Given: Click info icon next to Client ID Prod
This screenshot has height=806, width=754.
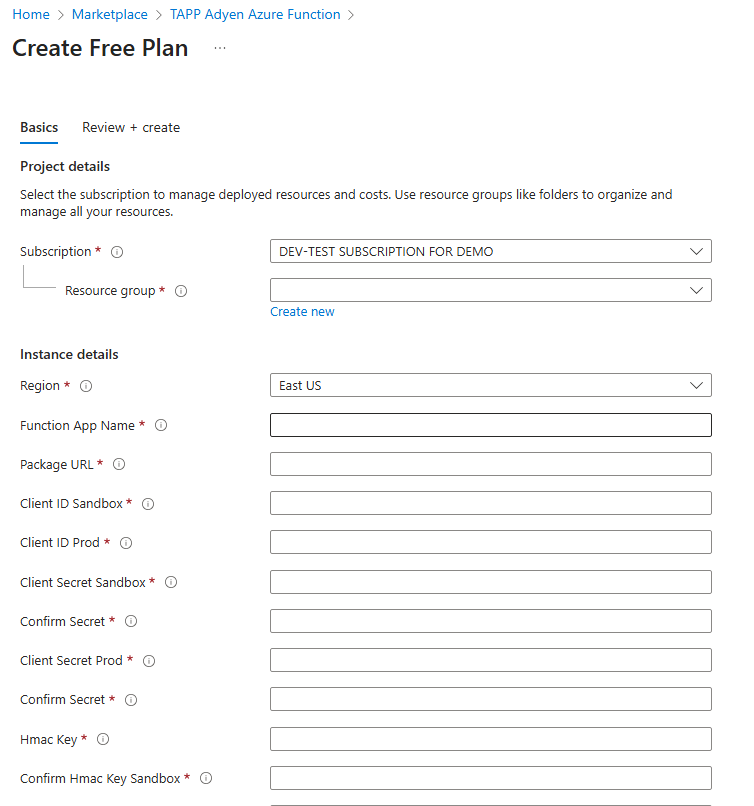Looking at the screenshot, I should 126,543.
